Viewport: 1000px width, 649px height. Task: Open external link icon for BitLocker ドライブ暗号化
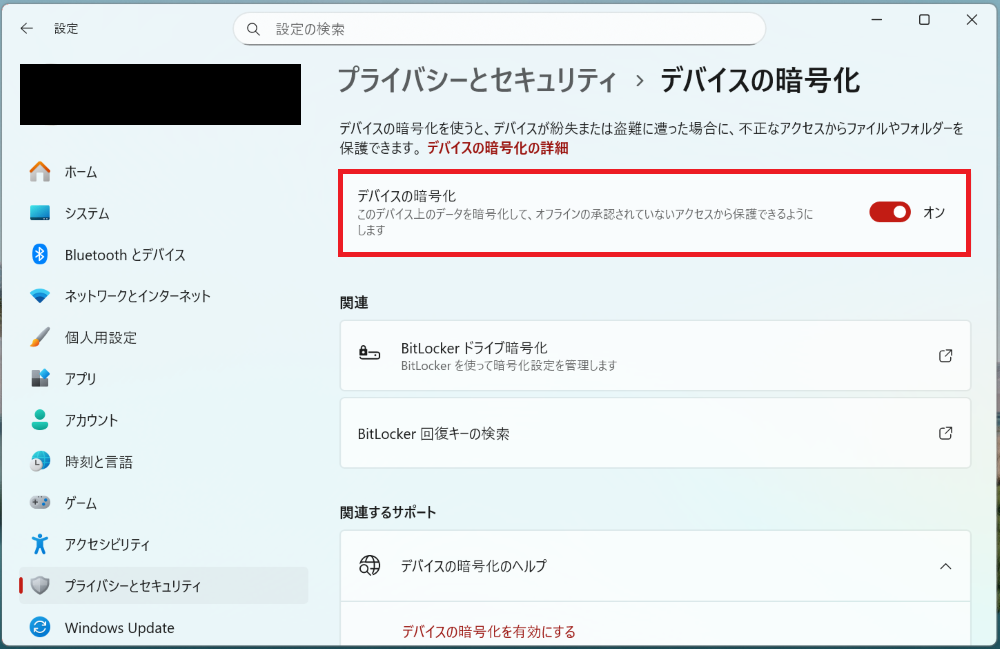945,356
